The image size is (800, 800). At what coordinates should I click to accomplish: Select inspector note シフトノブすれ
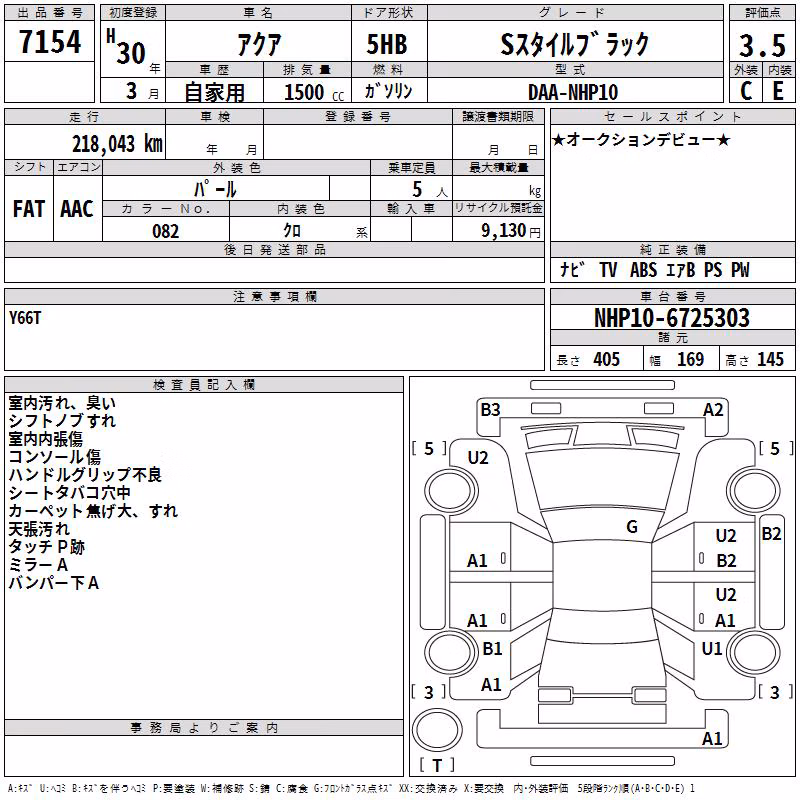[62, 421]
